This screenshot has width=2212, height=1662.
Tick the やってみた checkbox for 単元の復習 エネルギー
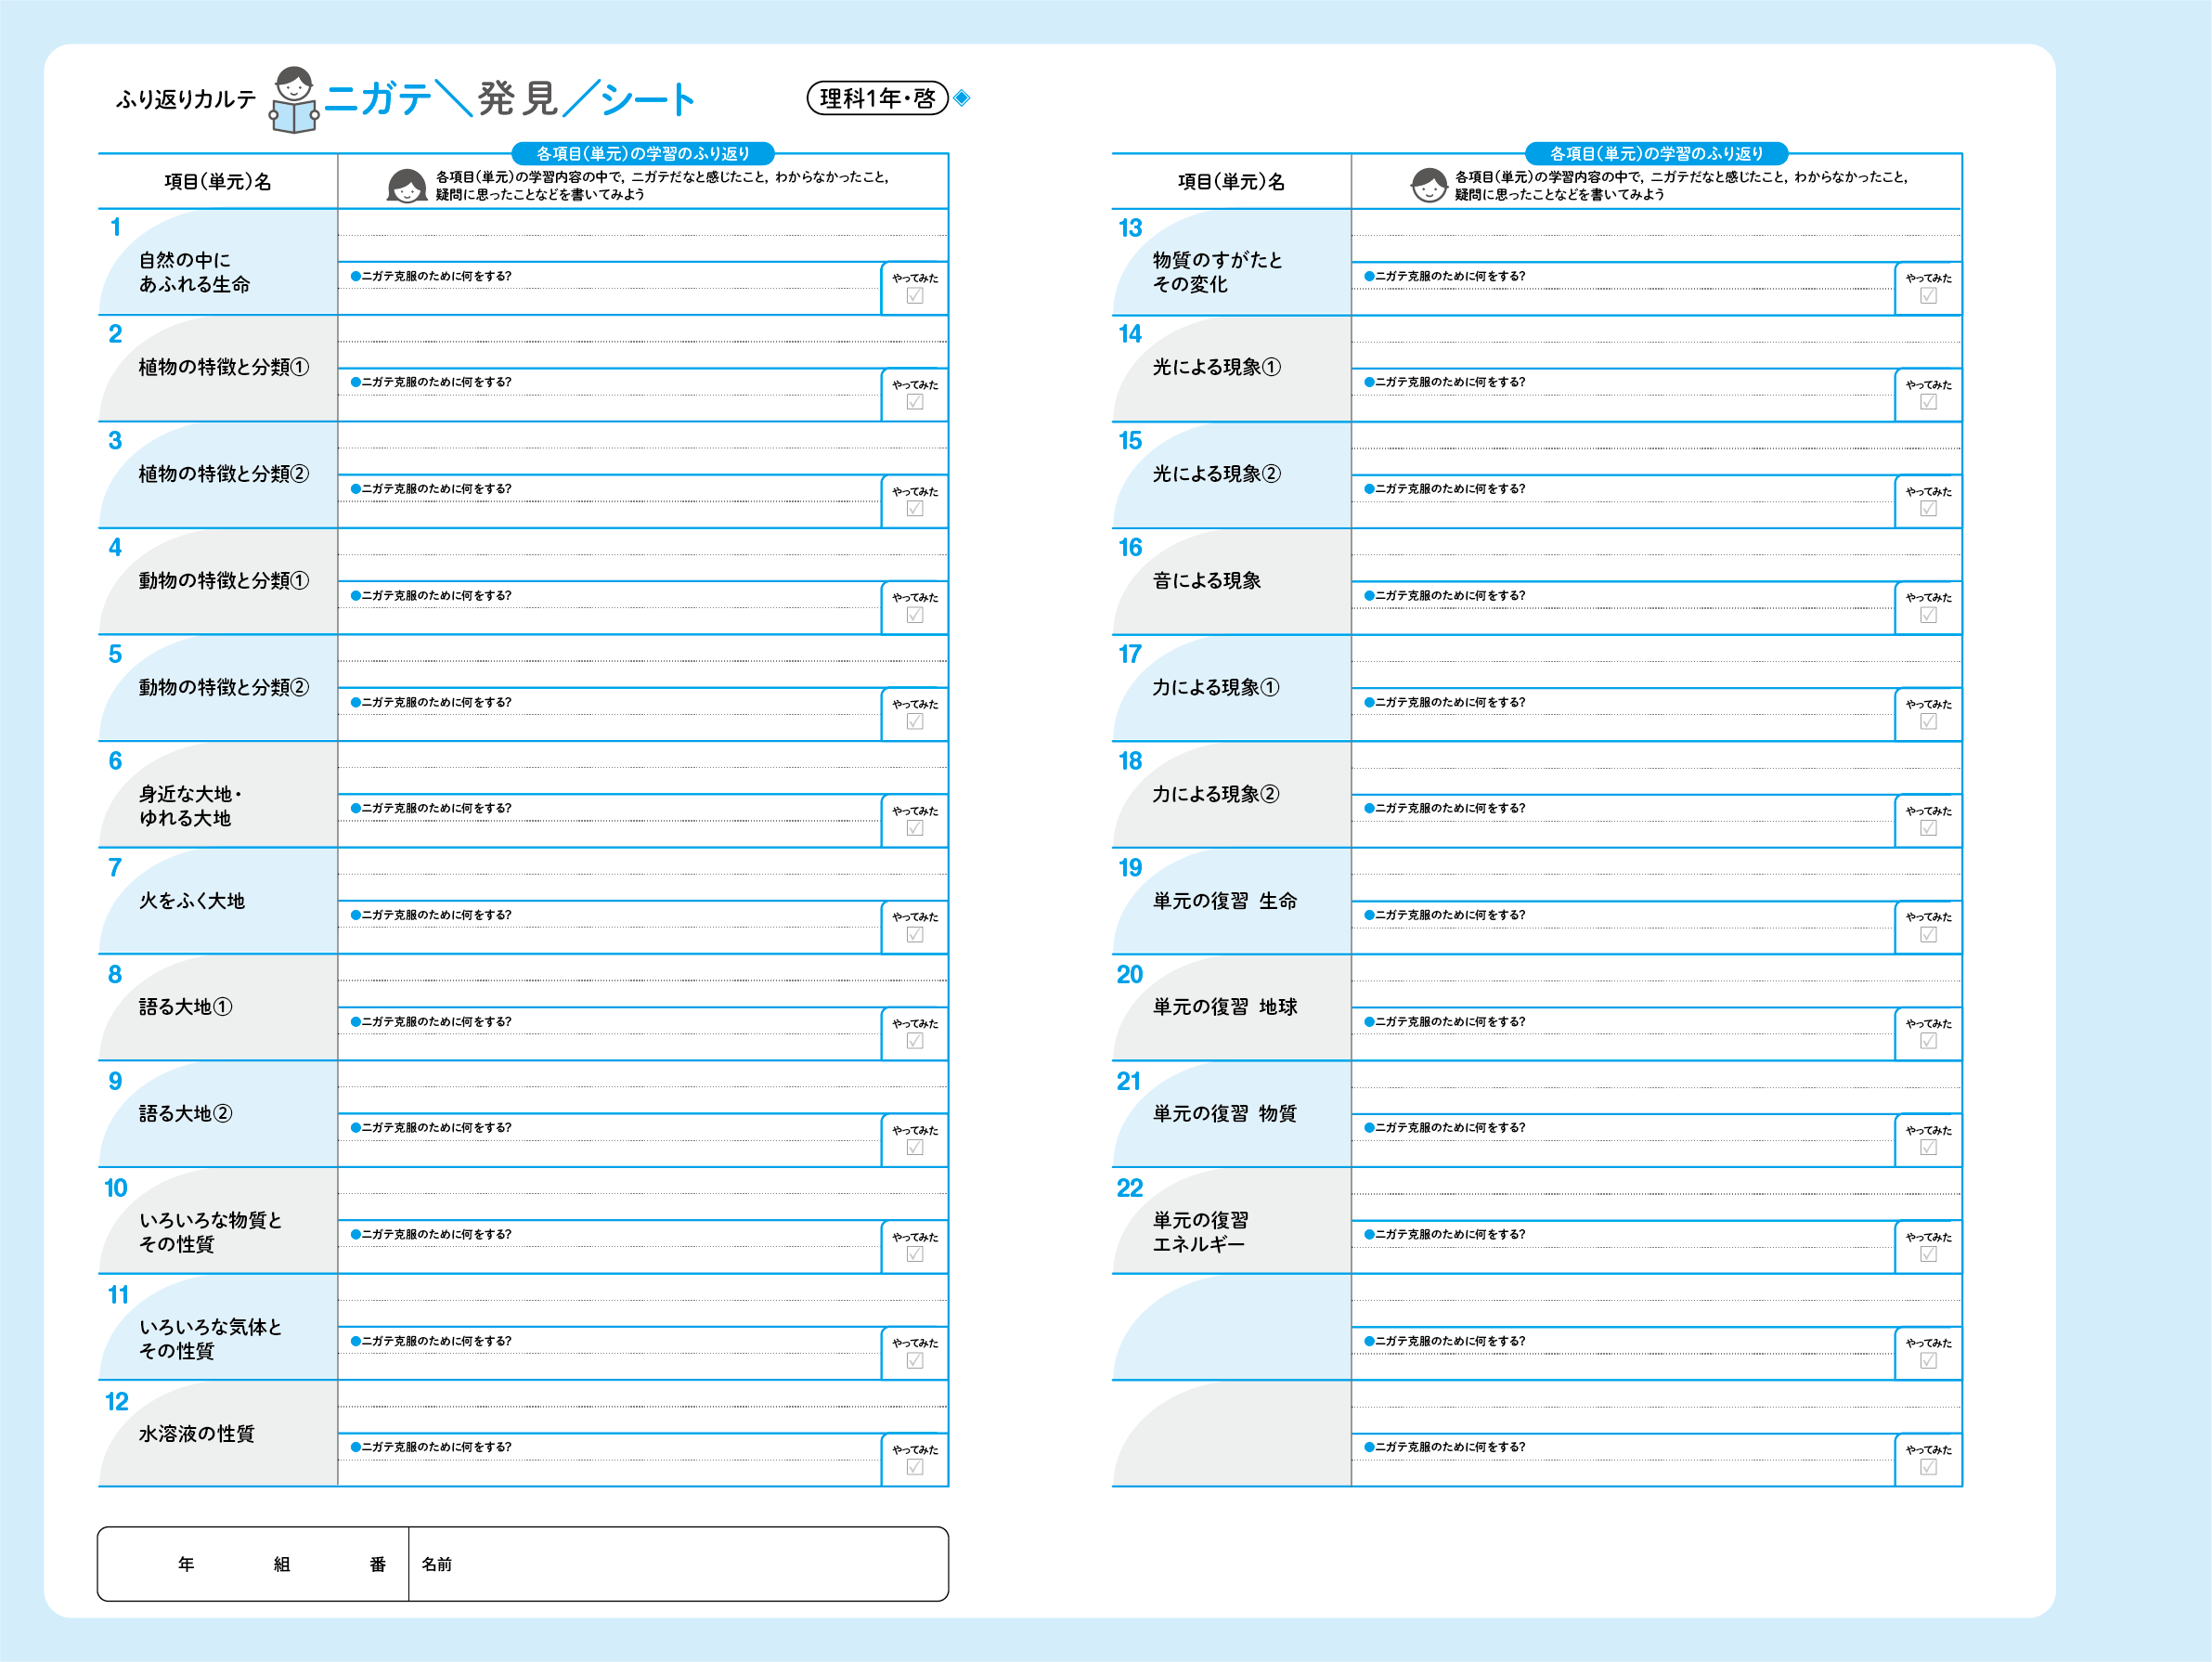[x=1928, y=1254]
